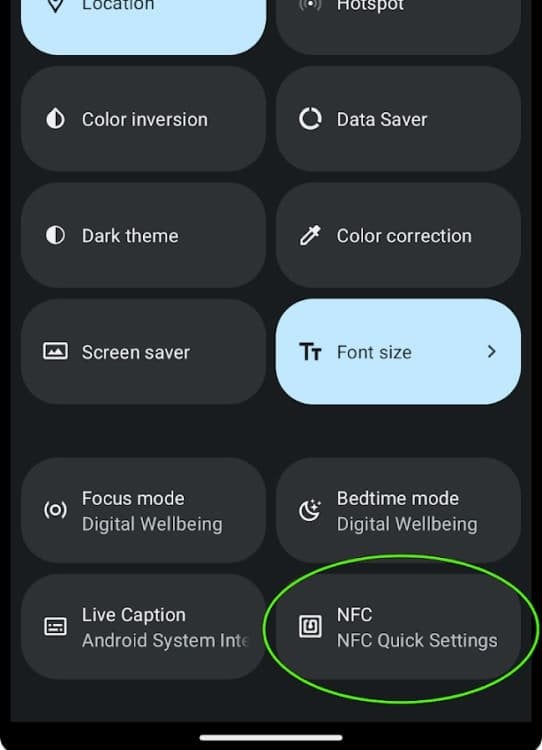Tap the Bedtime mode moon icon
The height and width of the screenshot is (750, 542).
click(310, 510)
